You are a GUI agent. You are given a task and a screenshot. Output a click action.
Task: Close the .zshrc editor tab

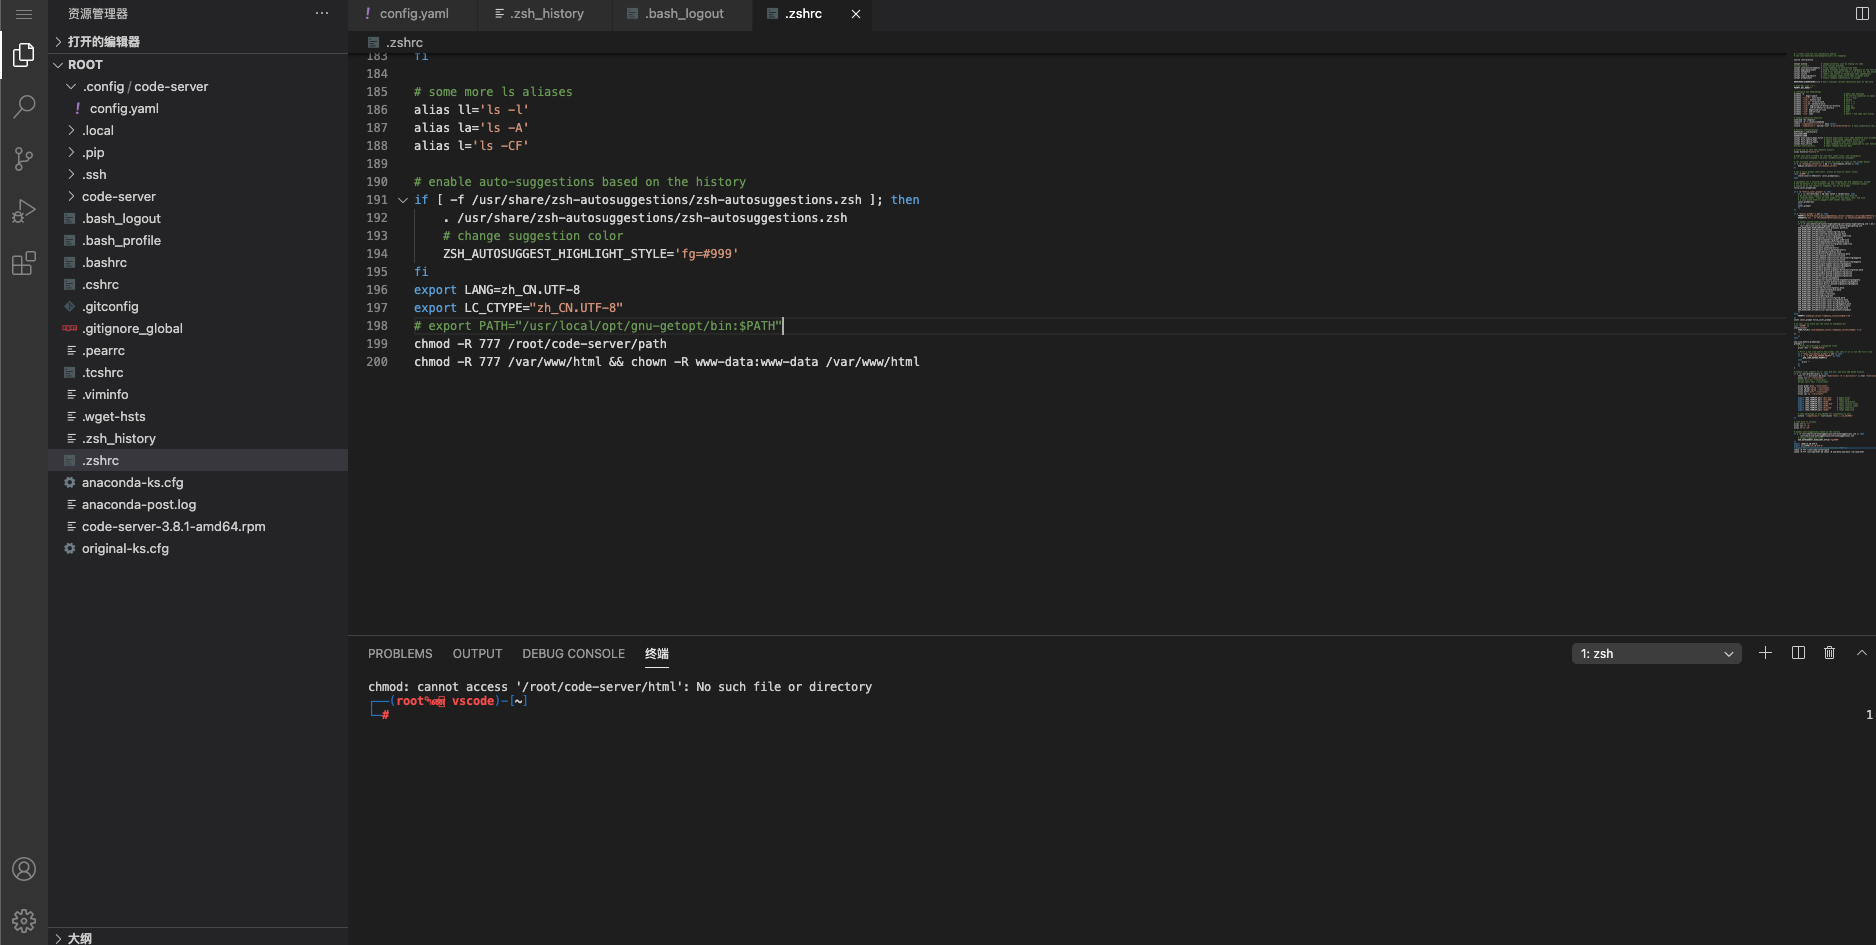tap(856, 14)
